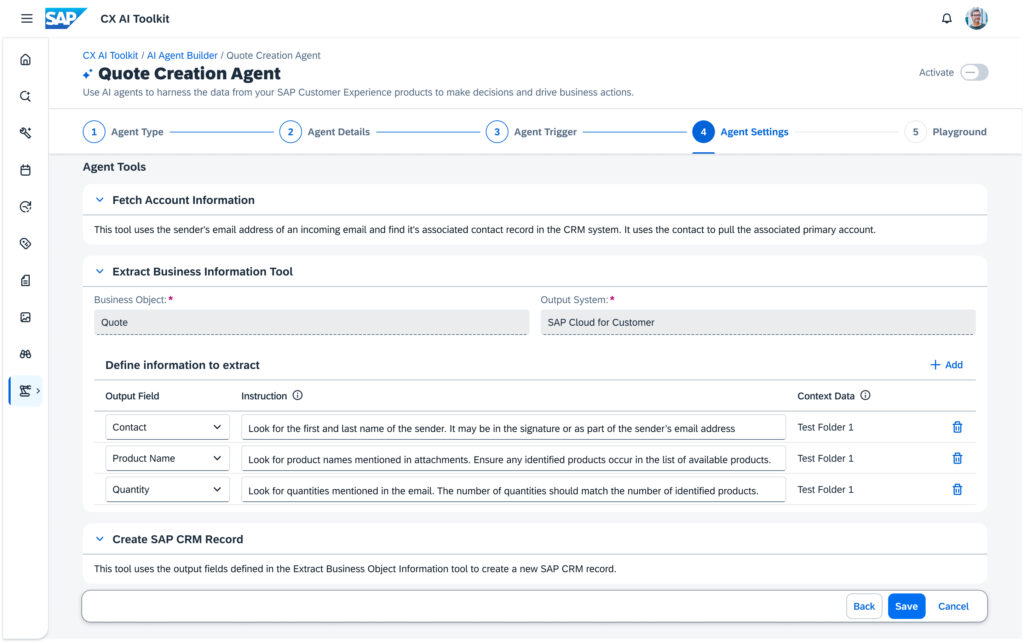Image resolution: width=1024 pixels, height=643 pixels.
Task: Collapse the Extract Business Information Tool section
Action: pyautogui.click(x=99, y=271)
